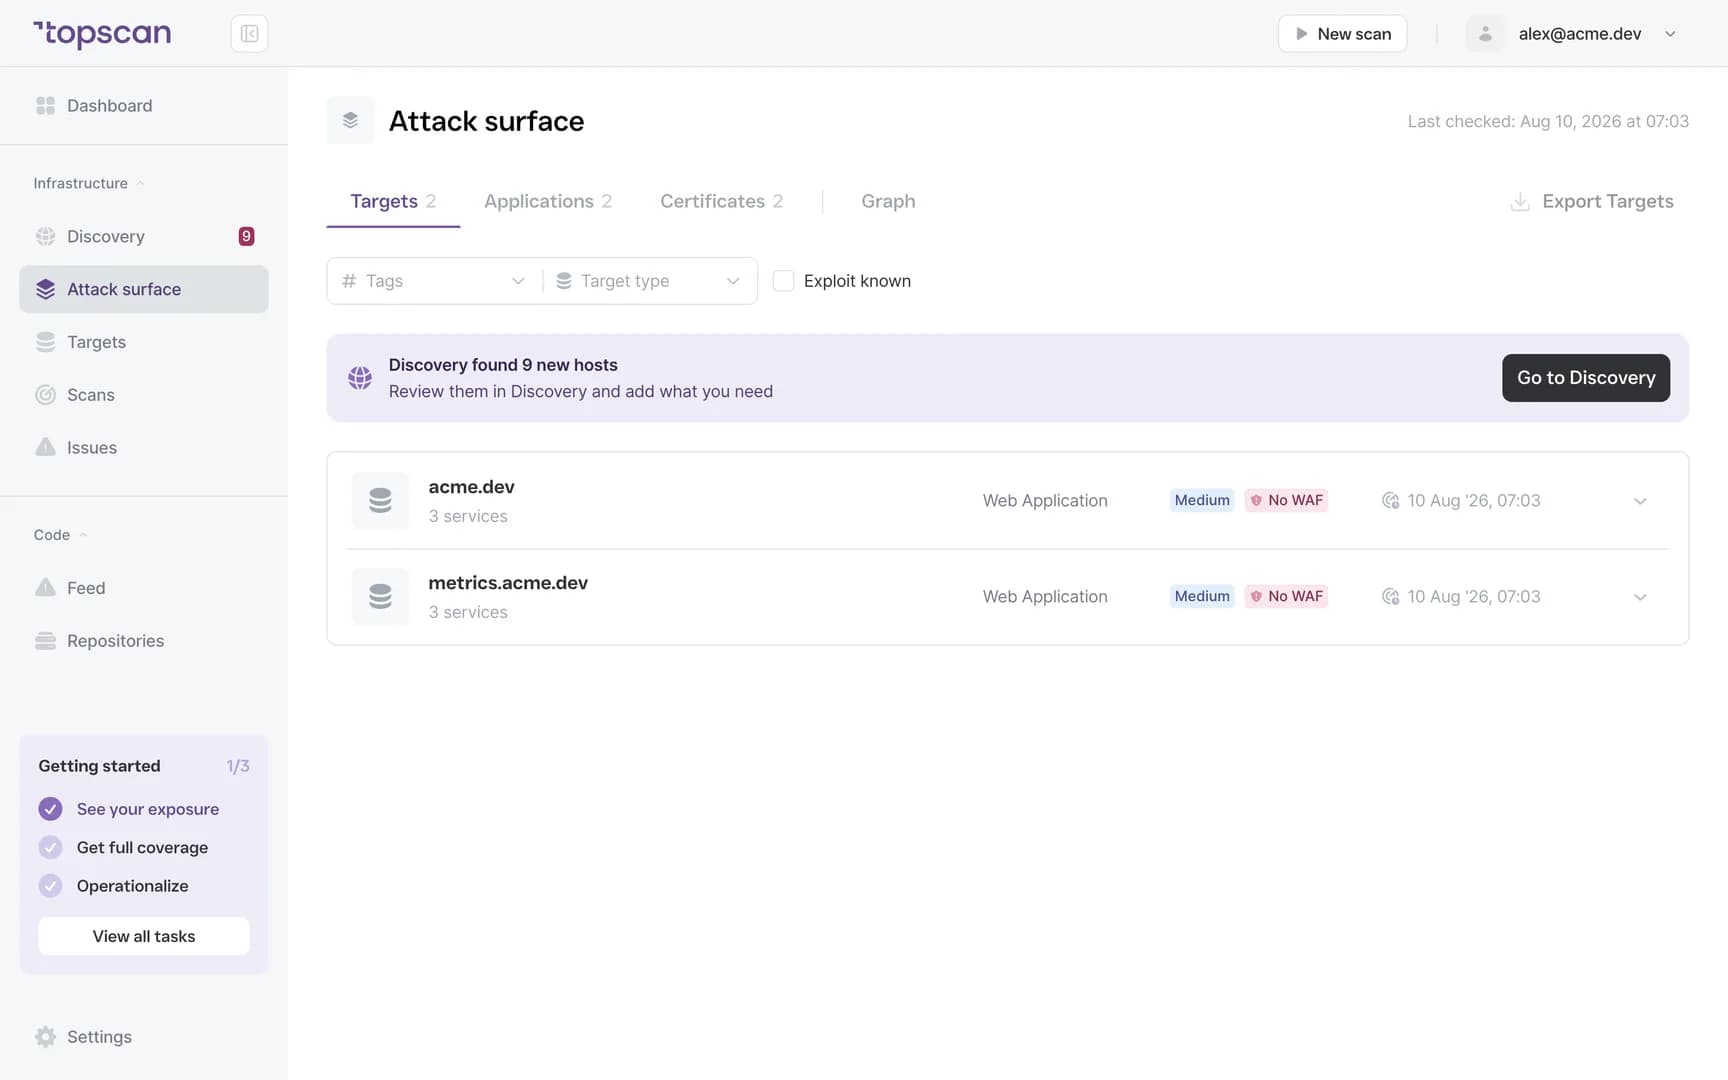Click the Get full coverage task check

click(x=50, y=847)
